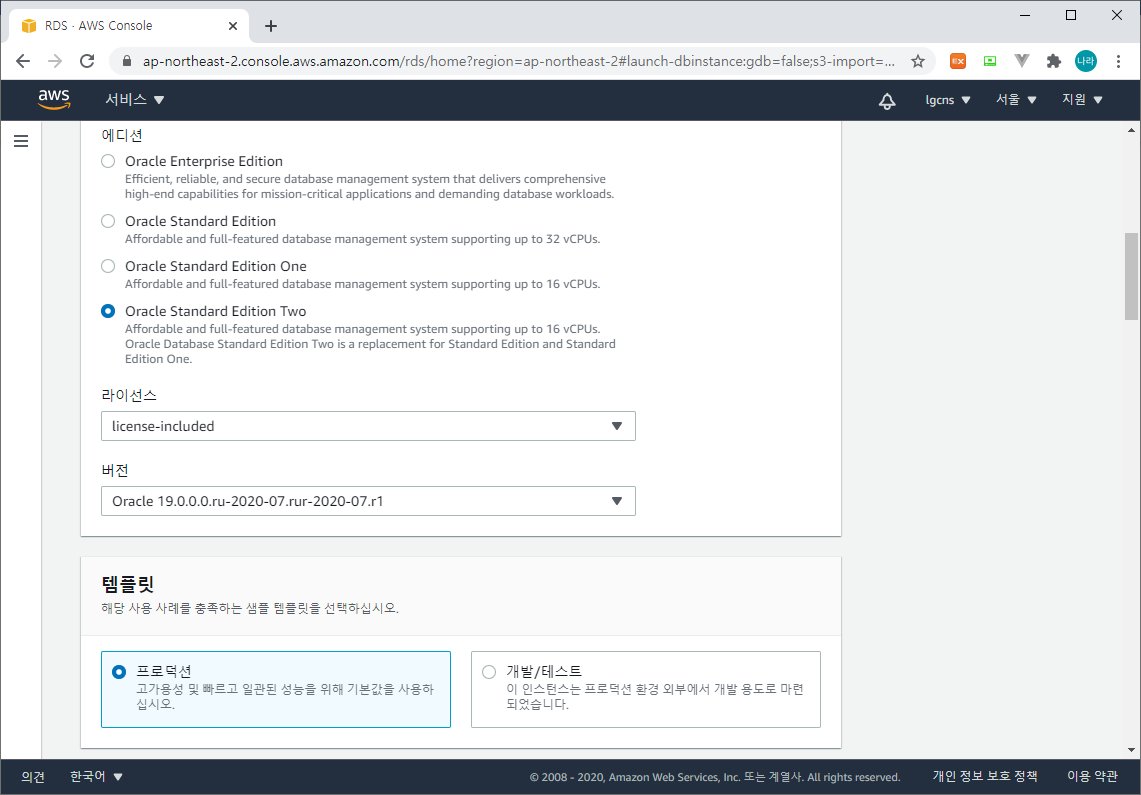
Task: Click the 템플릿 section heading
Action: tap(128, 584)
